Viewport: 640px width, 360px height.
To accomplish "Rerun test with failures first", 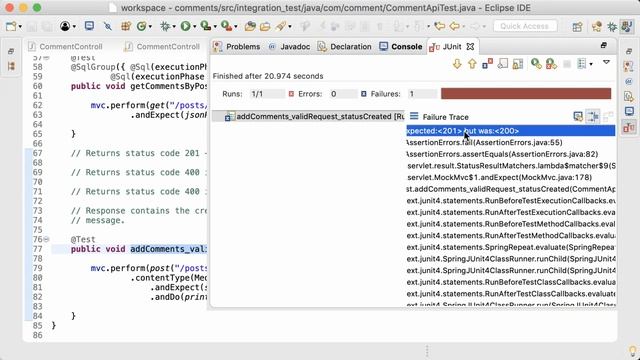I will 551,64.
